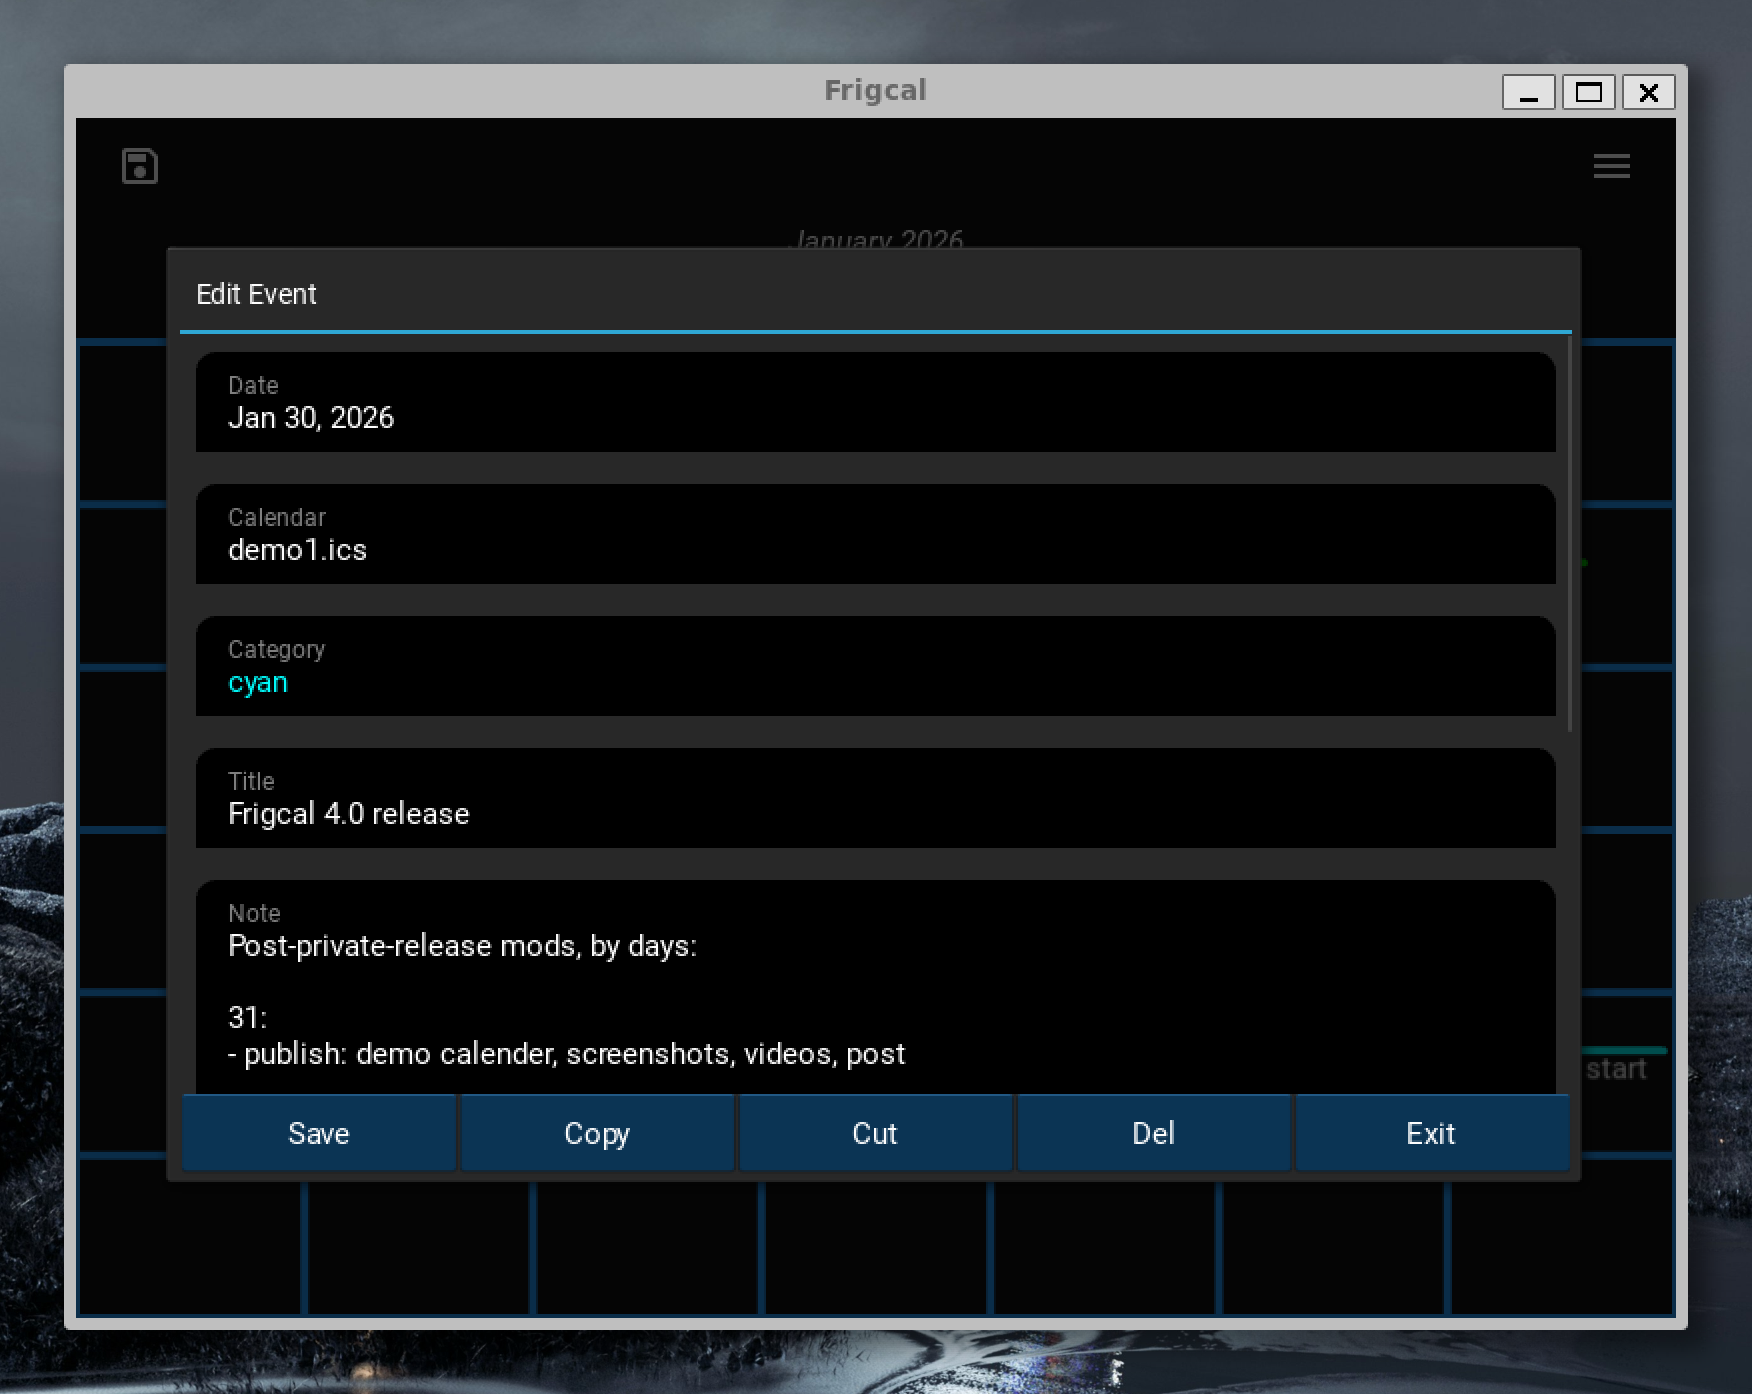
Task: Choose calendar in demo1.ics field
Action: [x=875, y=534]
